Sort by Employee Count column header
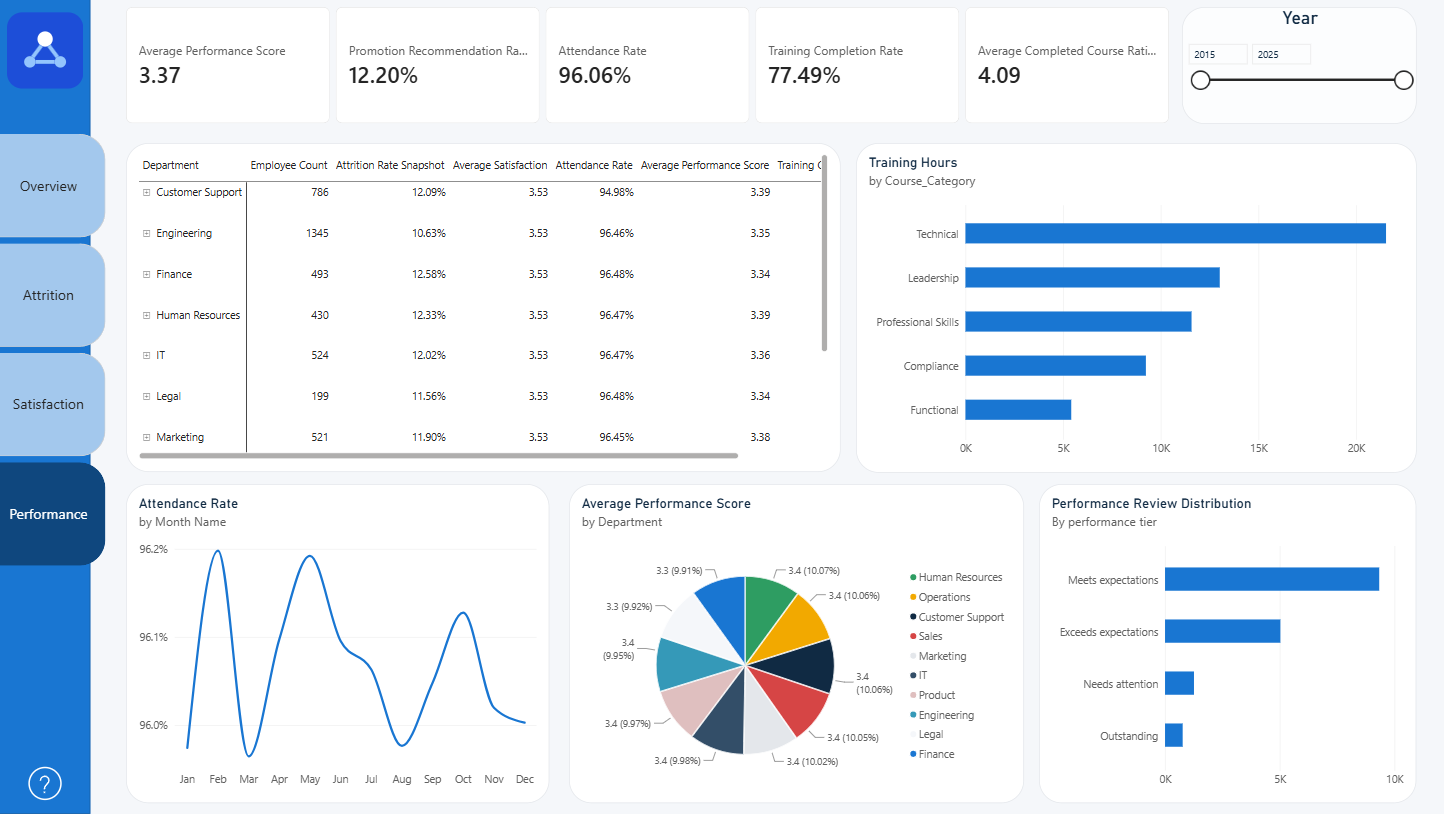The width and height of the screenshot is (1444, 814). (x=289, y=165)
